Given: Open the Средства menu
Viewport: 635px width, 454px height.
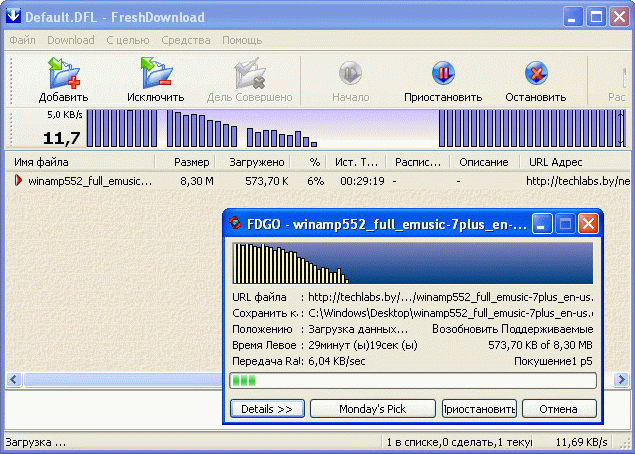Looking at the screenshot, I should point(185,40).
